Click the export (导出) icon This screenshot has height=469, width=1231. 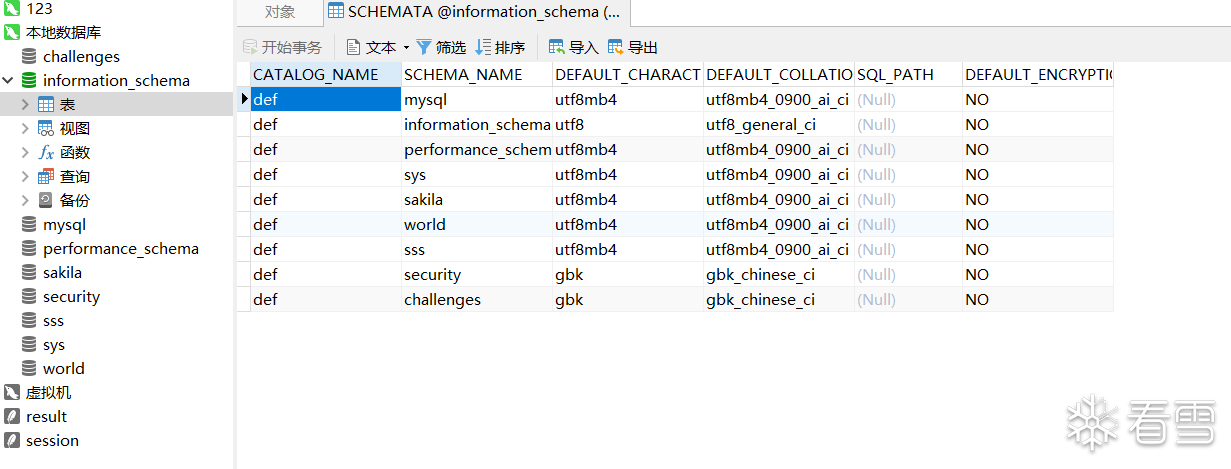click(616, 47)
